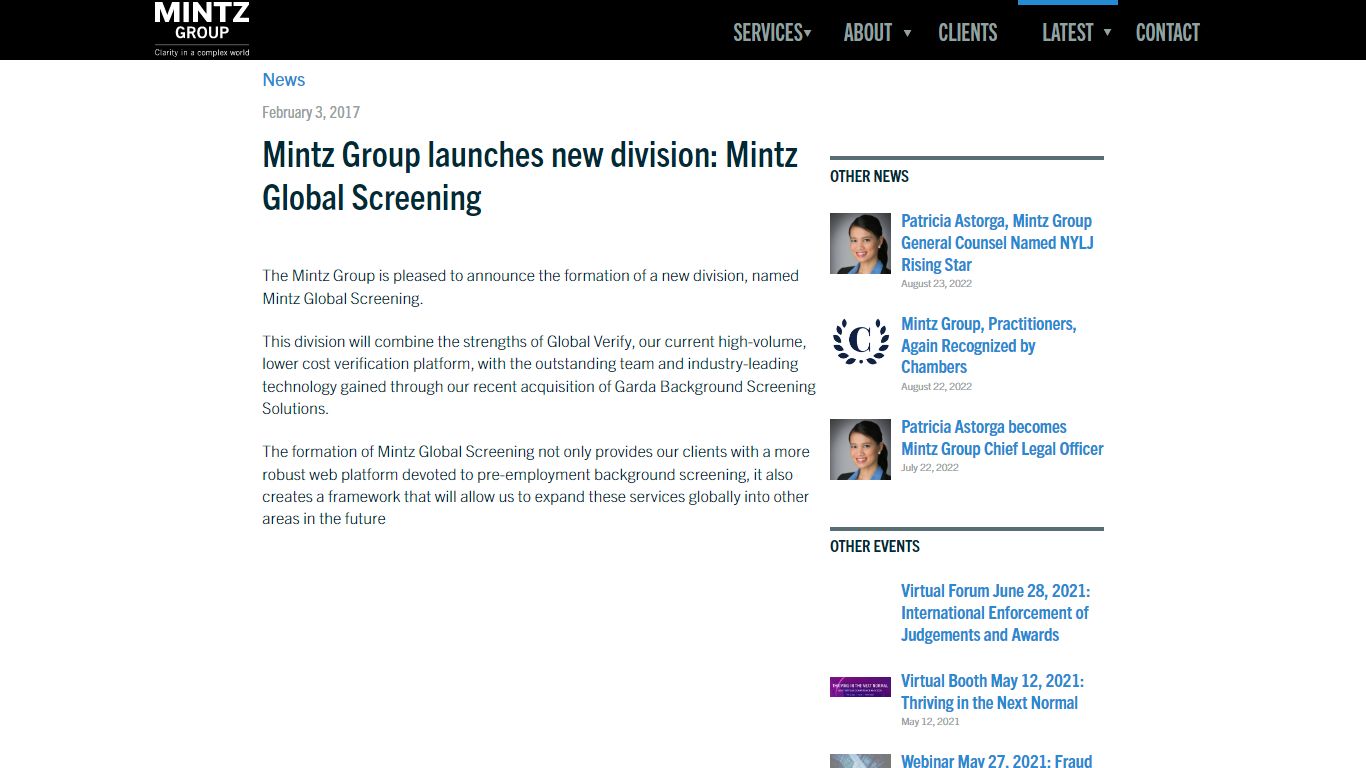This screenshot has width=1366, height=768.
Task: Select paragraph starting 'The formation of Mintz Global'
Action: point(536,485)
